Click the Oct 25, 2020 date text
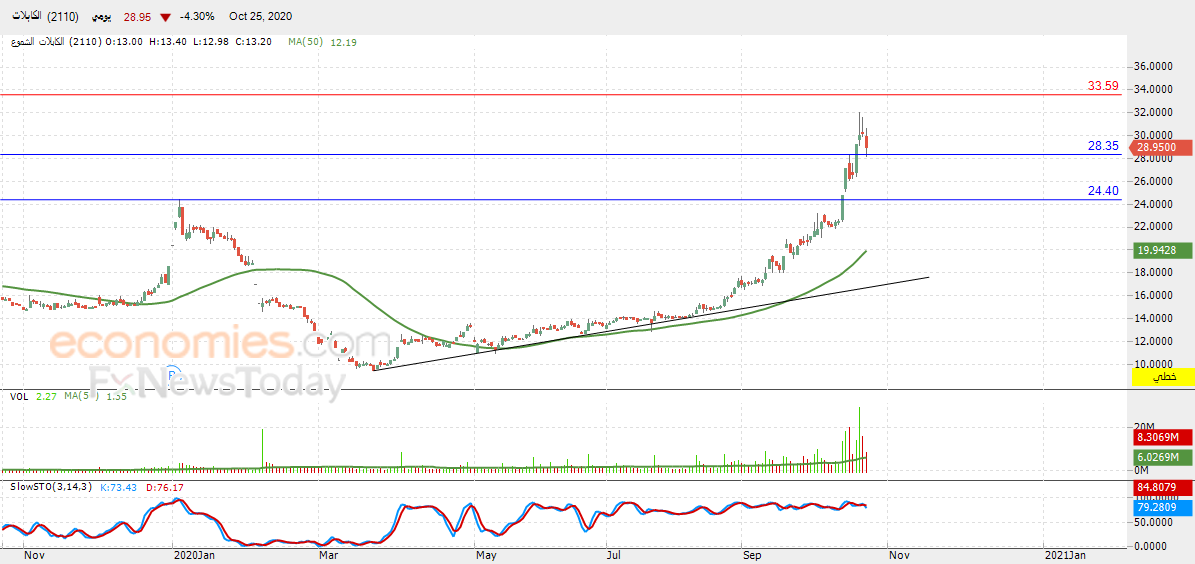The image size is (1195, 564). (259, 17)
